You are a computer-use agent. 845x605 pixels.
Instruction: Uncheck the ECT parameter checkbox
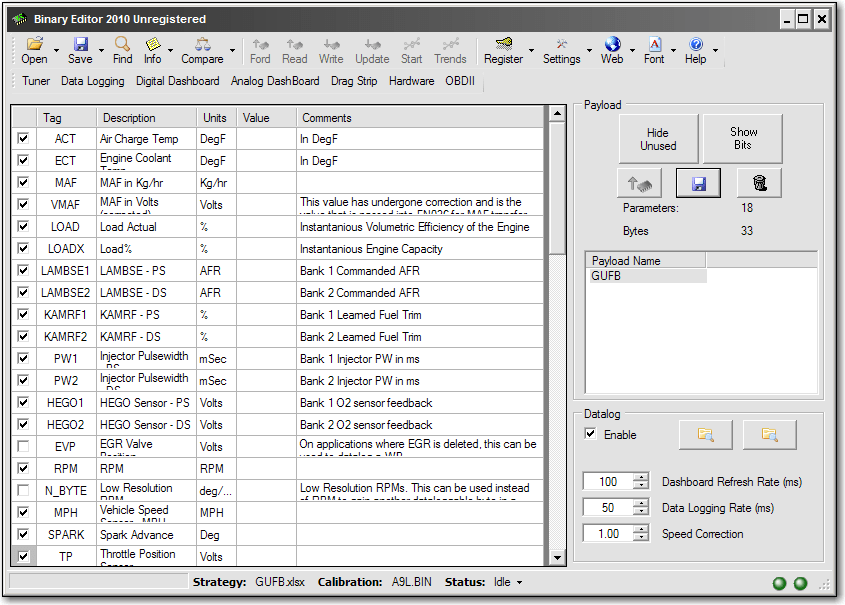tap(23, 161)
